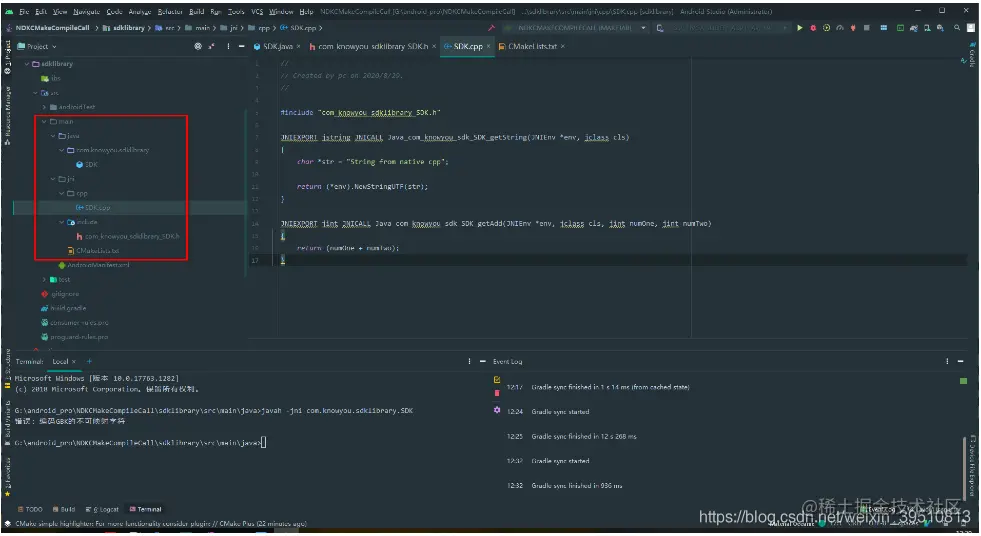981x536 pixels.
Task: Click the locate target icon in Project panel
Action: coord(198,46)
